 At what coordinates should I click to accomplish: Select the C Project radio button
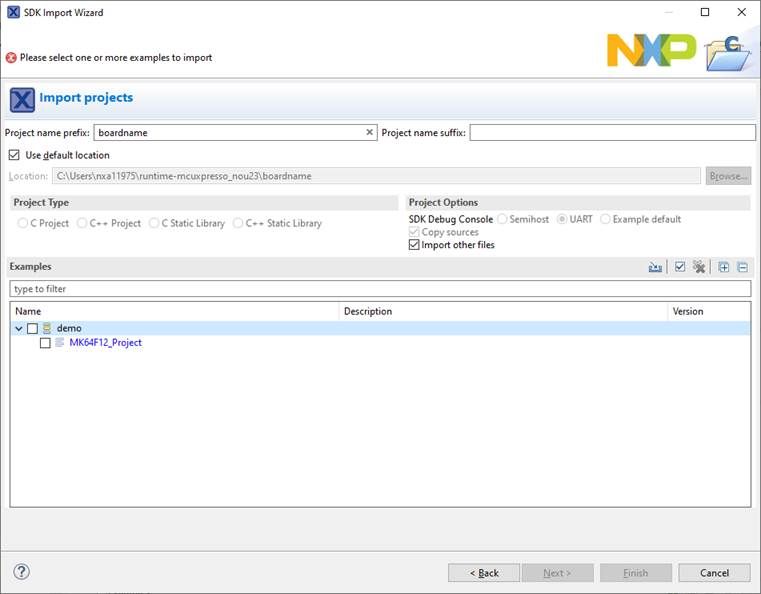pos(22,223)
